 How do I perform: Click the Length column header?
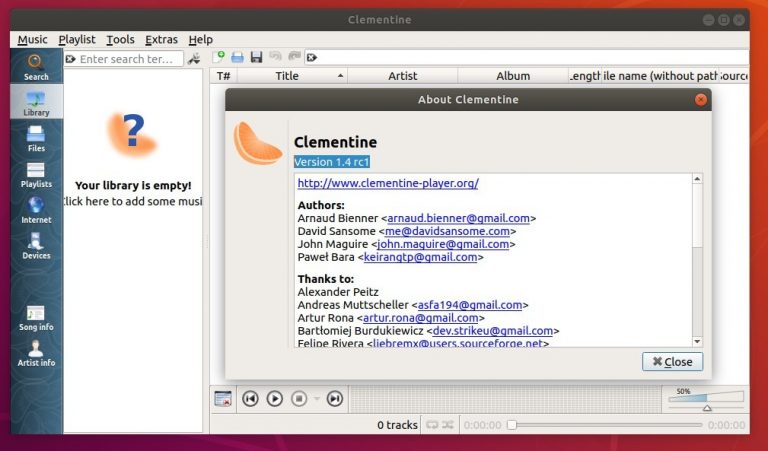click(585, 76)
